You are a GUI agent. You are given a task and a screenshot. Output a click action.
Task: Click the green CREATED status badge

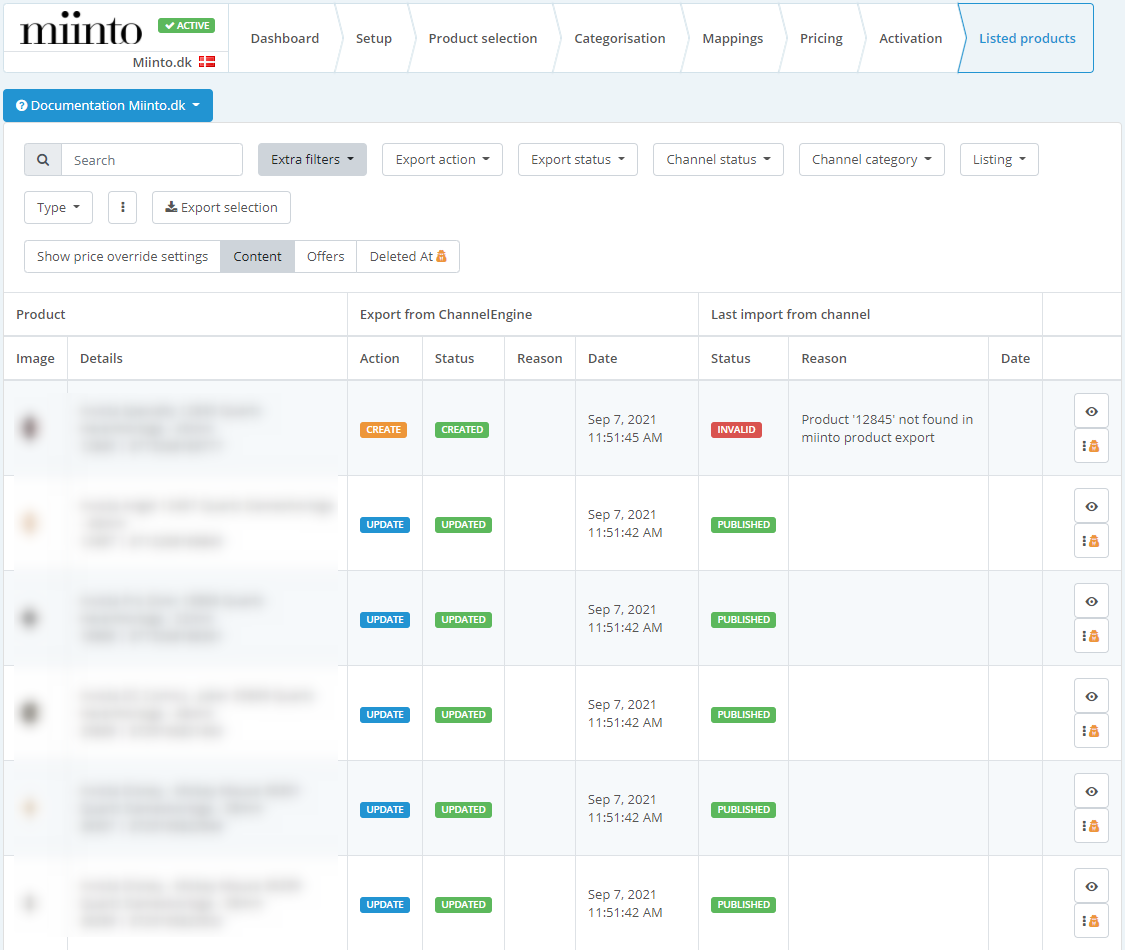pos(462,430)
